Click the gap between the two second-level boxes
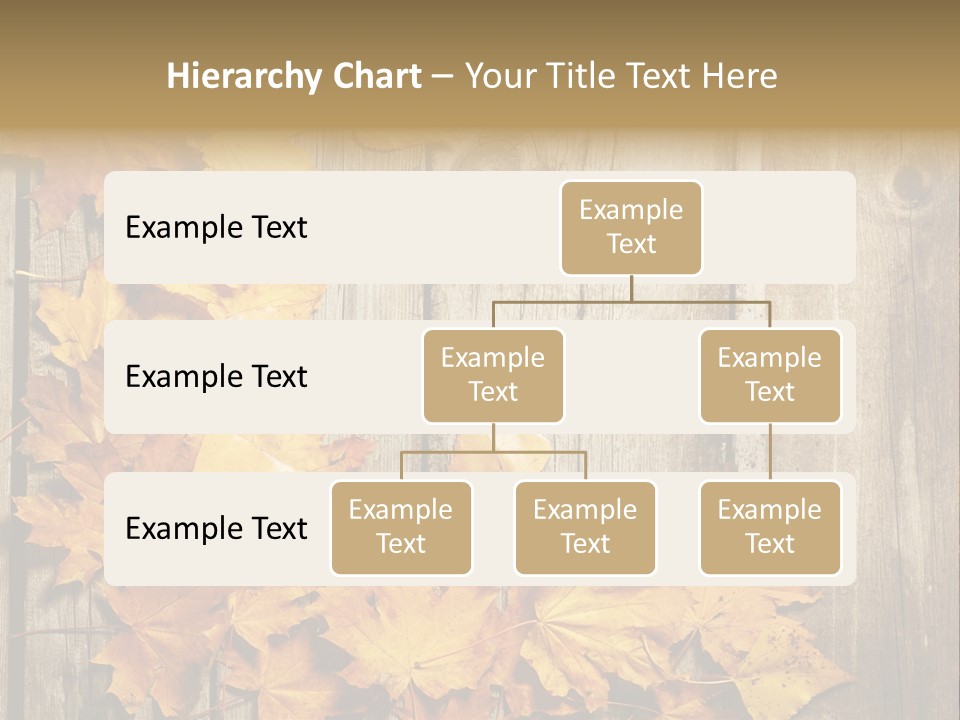Viewport: 960px width, 720px height. (x=631, y=377)
